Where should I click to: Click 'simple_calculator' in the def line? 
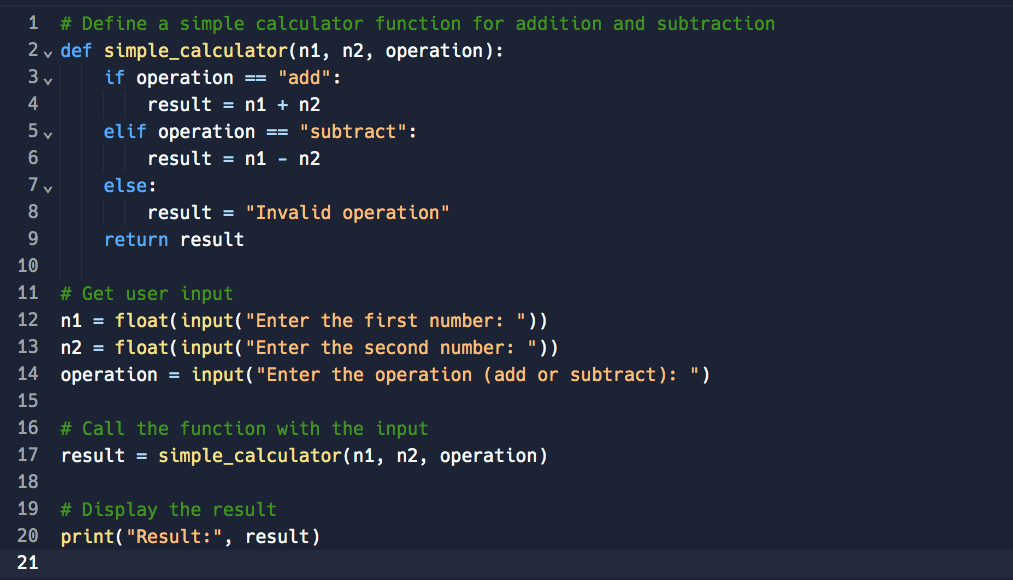coord(190,50)
